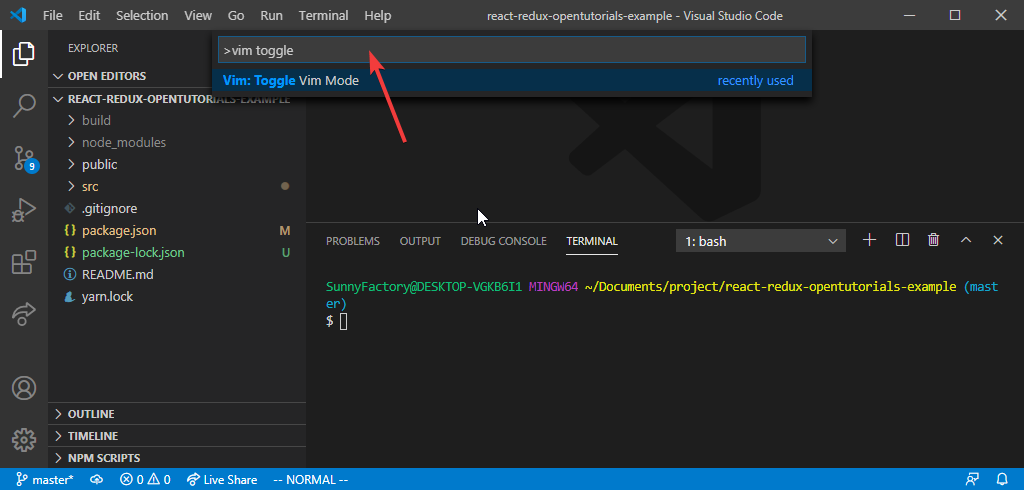Click the EXPLORER panel title
Image resolution: width=1024 pixels, height=490 pixels.
coord(93,48)
